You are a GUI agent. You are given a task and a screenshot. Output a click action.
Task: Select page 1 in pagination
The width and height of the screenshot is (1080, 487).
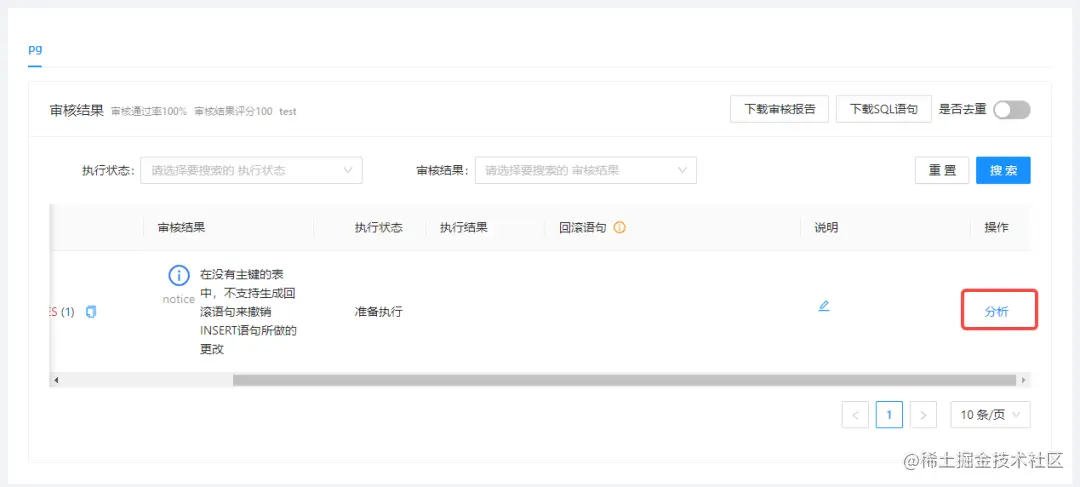tap(889, 415)
